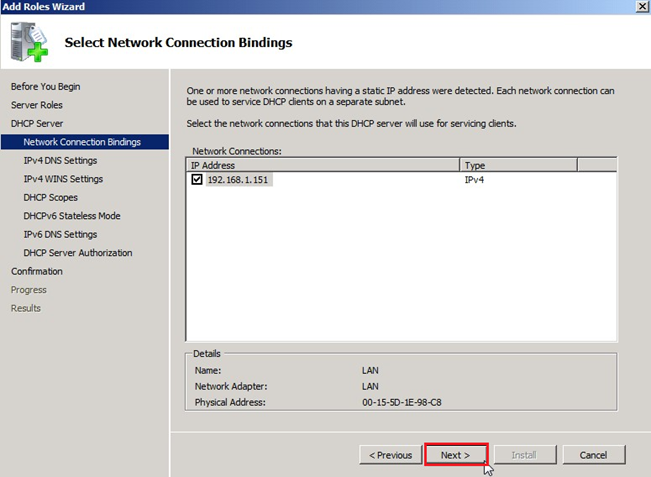Click the Physical Address label

point(230,402)
